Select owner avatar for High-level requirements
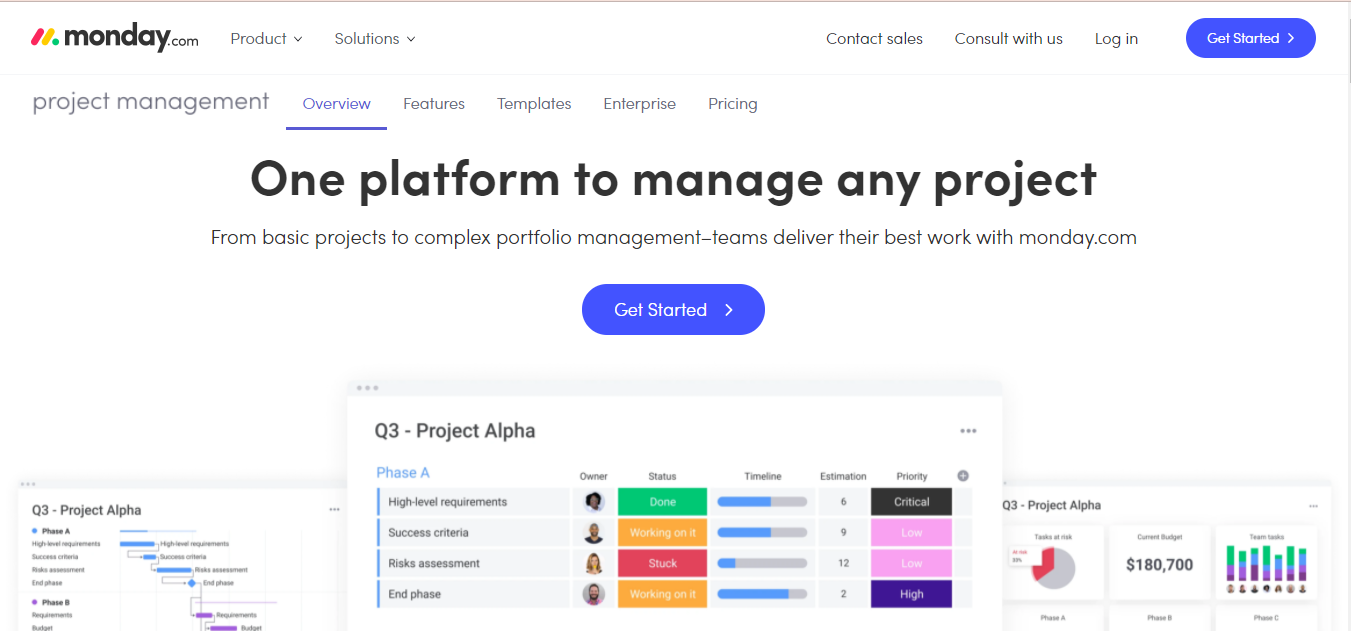This screenshot has height=631, width=1351. click(x=594, y=502)
